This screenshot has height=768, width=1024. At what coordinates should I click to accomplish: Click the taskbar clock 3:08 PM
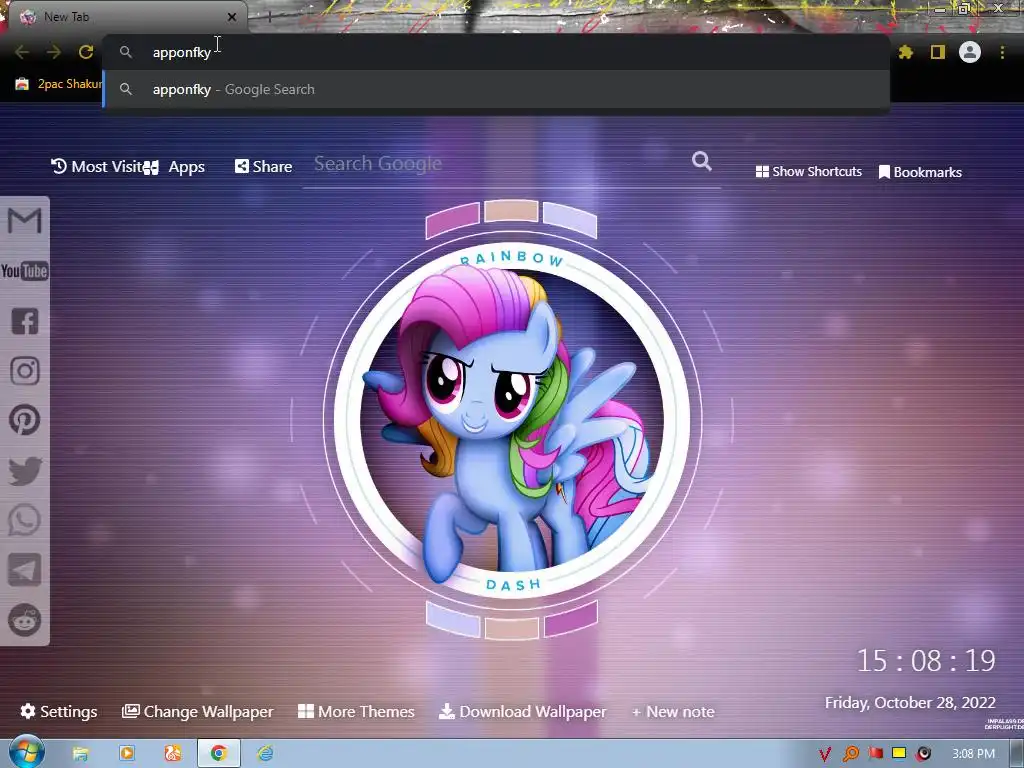pyautogui.click(x=973, y=754)
